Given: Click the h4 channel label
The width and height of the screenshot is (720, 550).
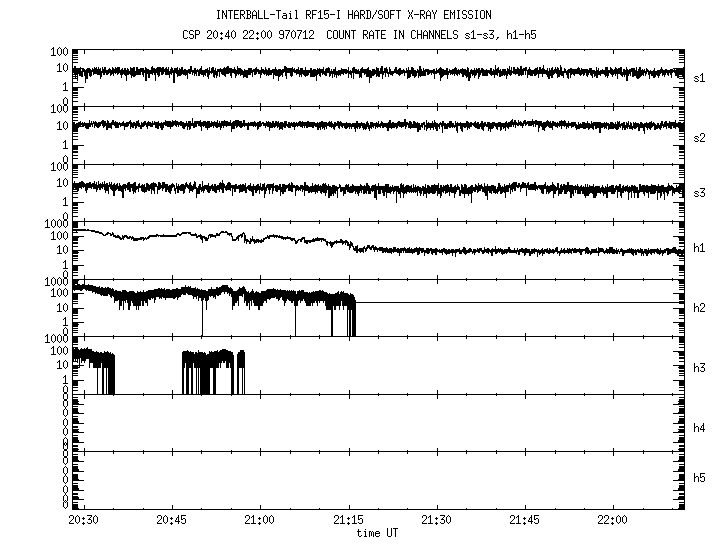Looking at the screenshot, I should [x=700, y=428].
